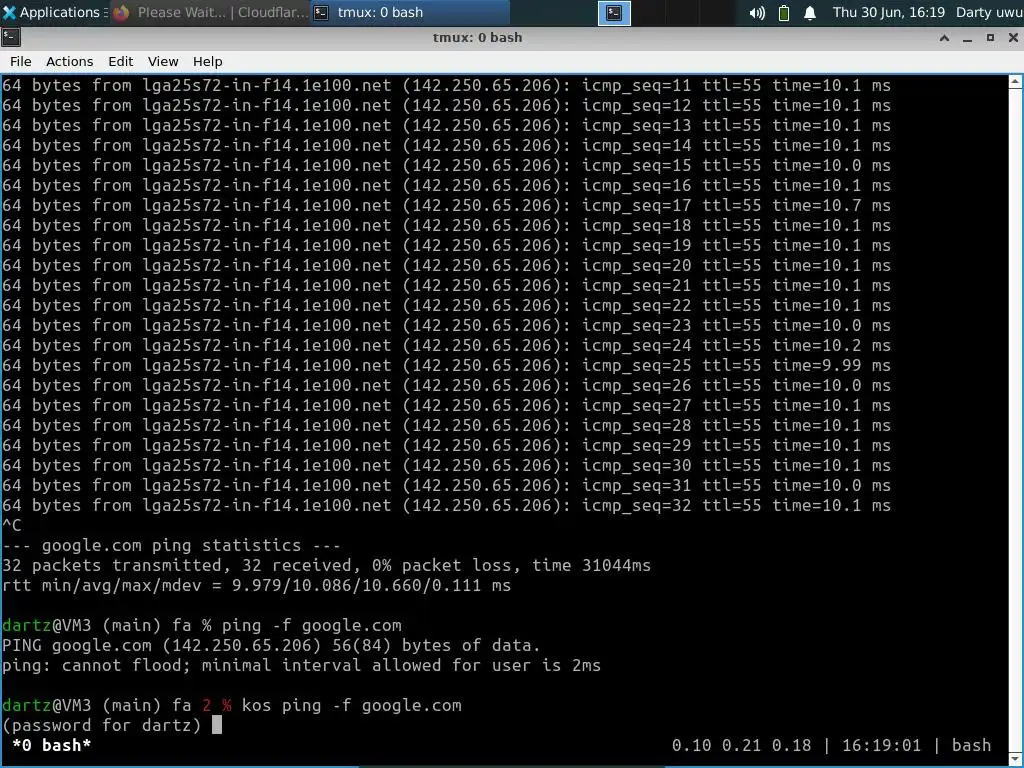Open the View menu
Screen dimensions: 1024x768
pos(163,61)
